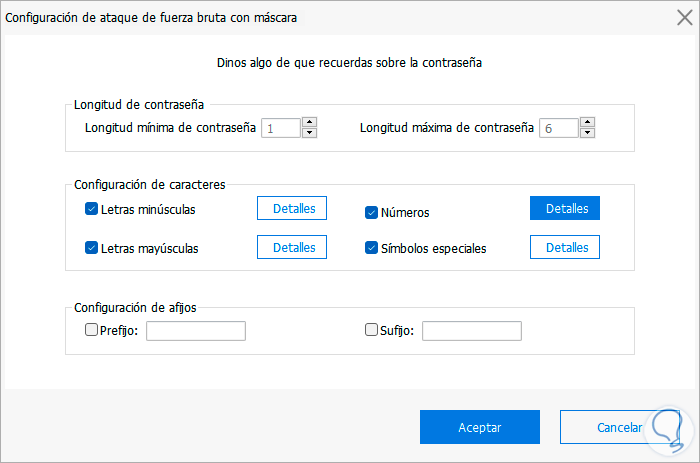Image resolution: width=700 pixels, height=463 pixels.
Task: Open Detalles for Letras mayúsculas
Action: (294, 247)
